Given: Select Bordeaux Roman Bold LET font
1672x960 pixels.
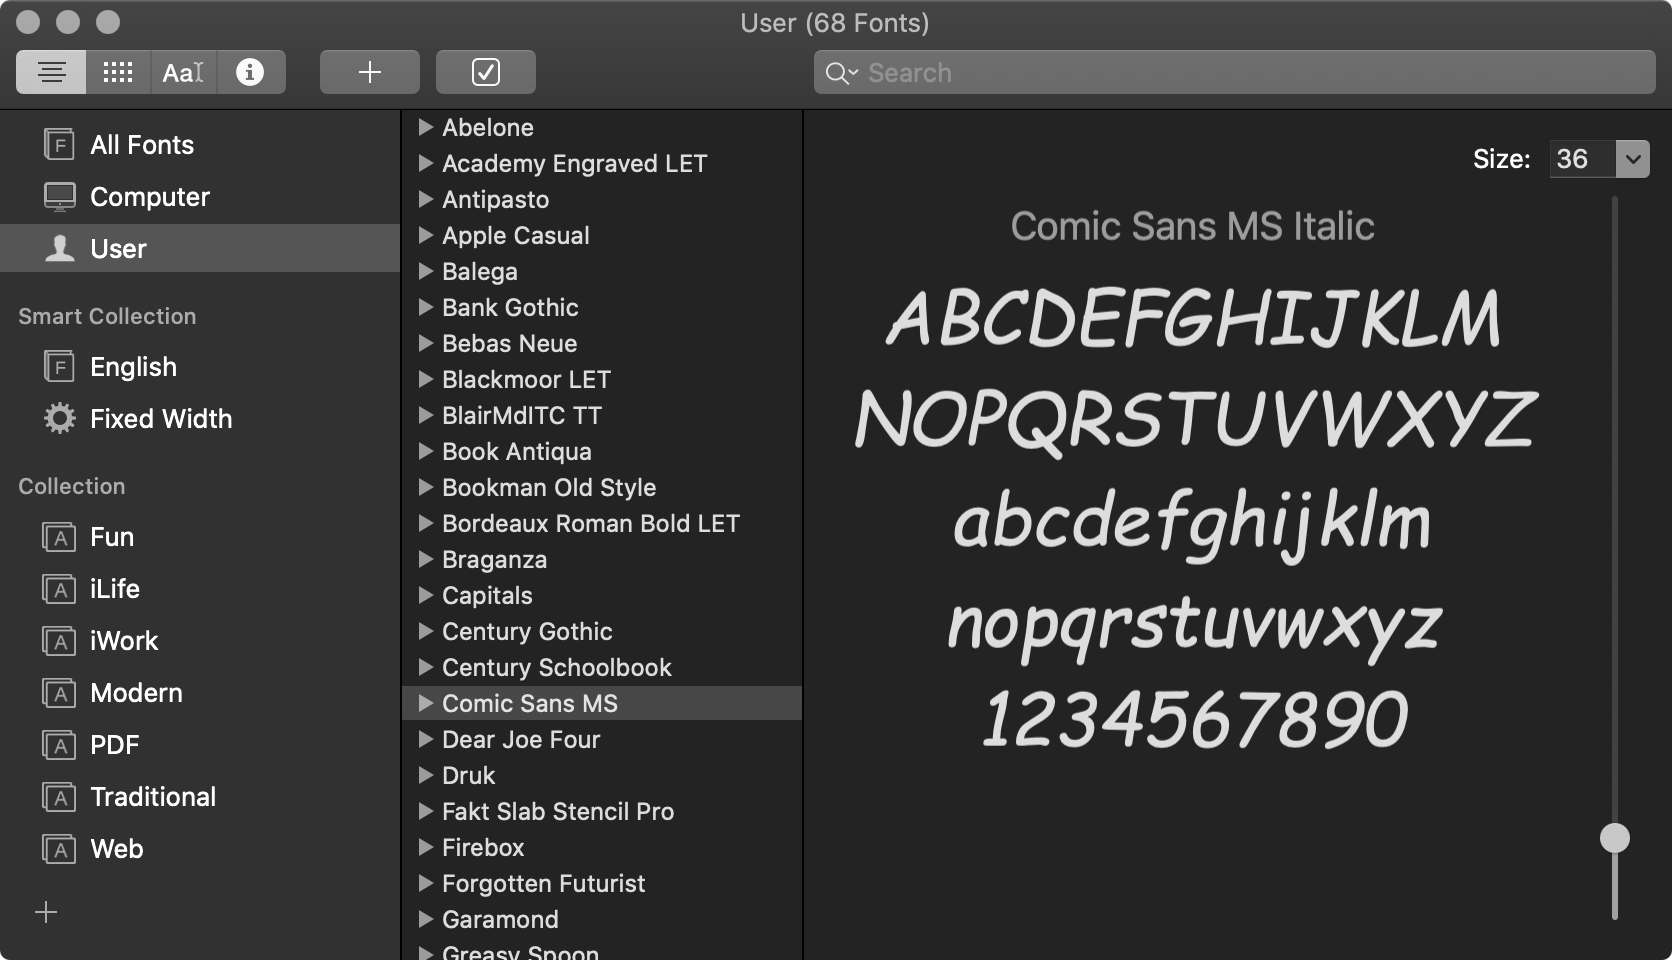Looking at the screenshot, I should point(602,523).
